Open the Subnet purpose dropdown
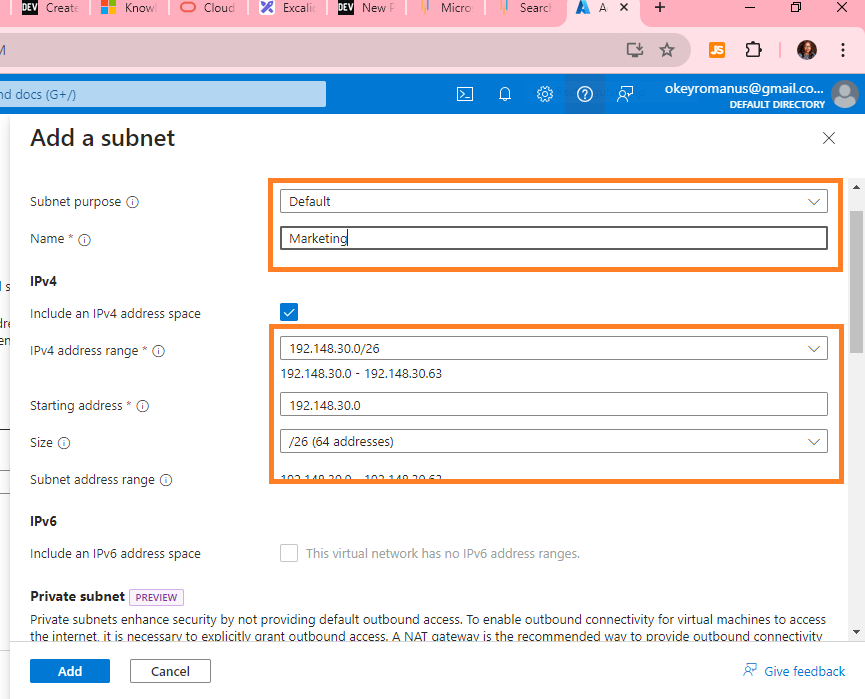 click(x=554, y=201)
